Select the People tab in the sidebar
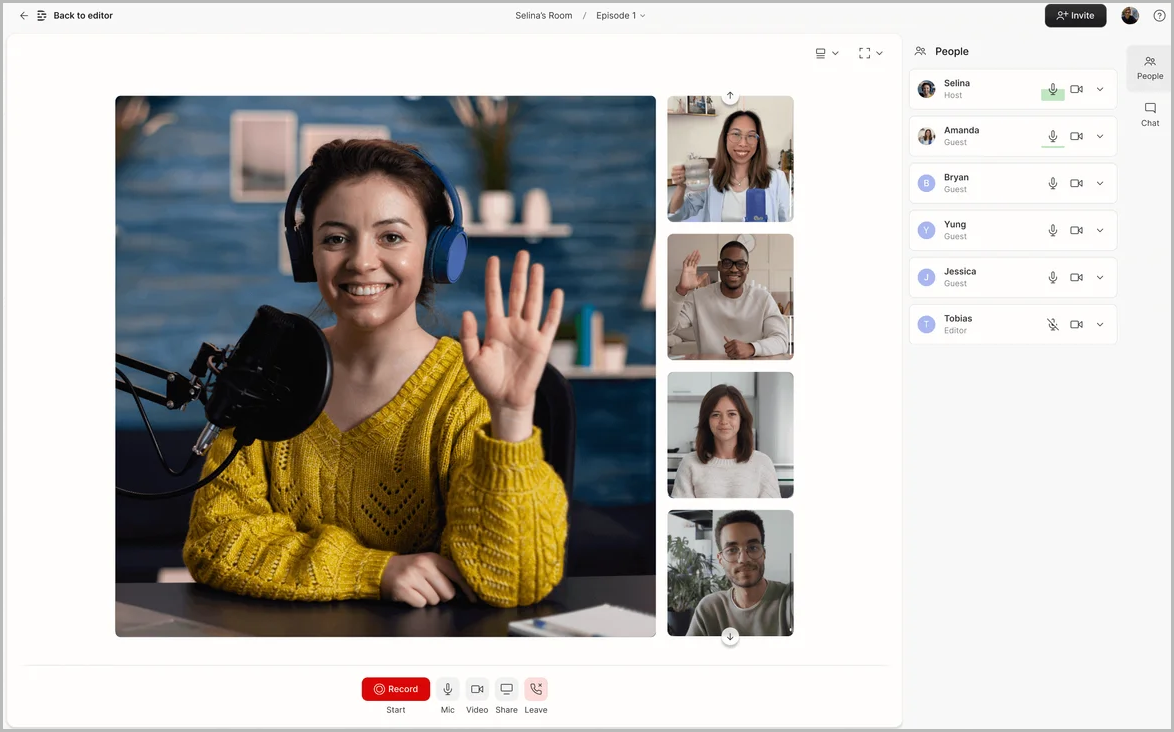The width and height of the screenshot is (1174, 732). tap(1149, 68)
